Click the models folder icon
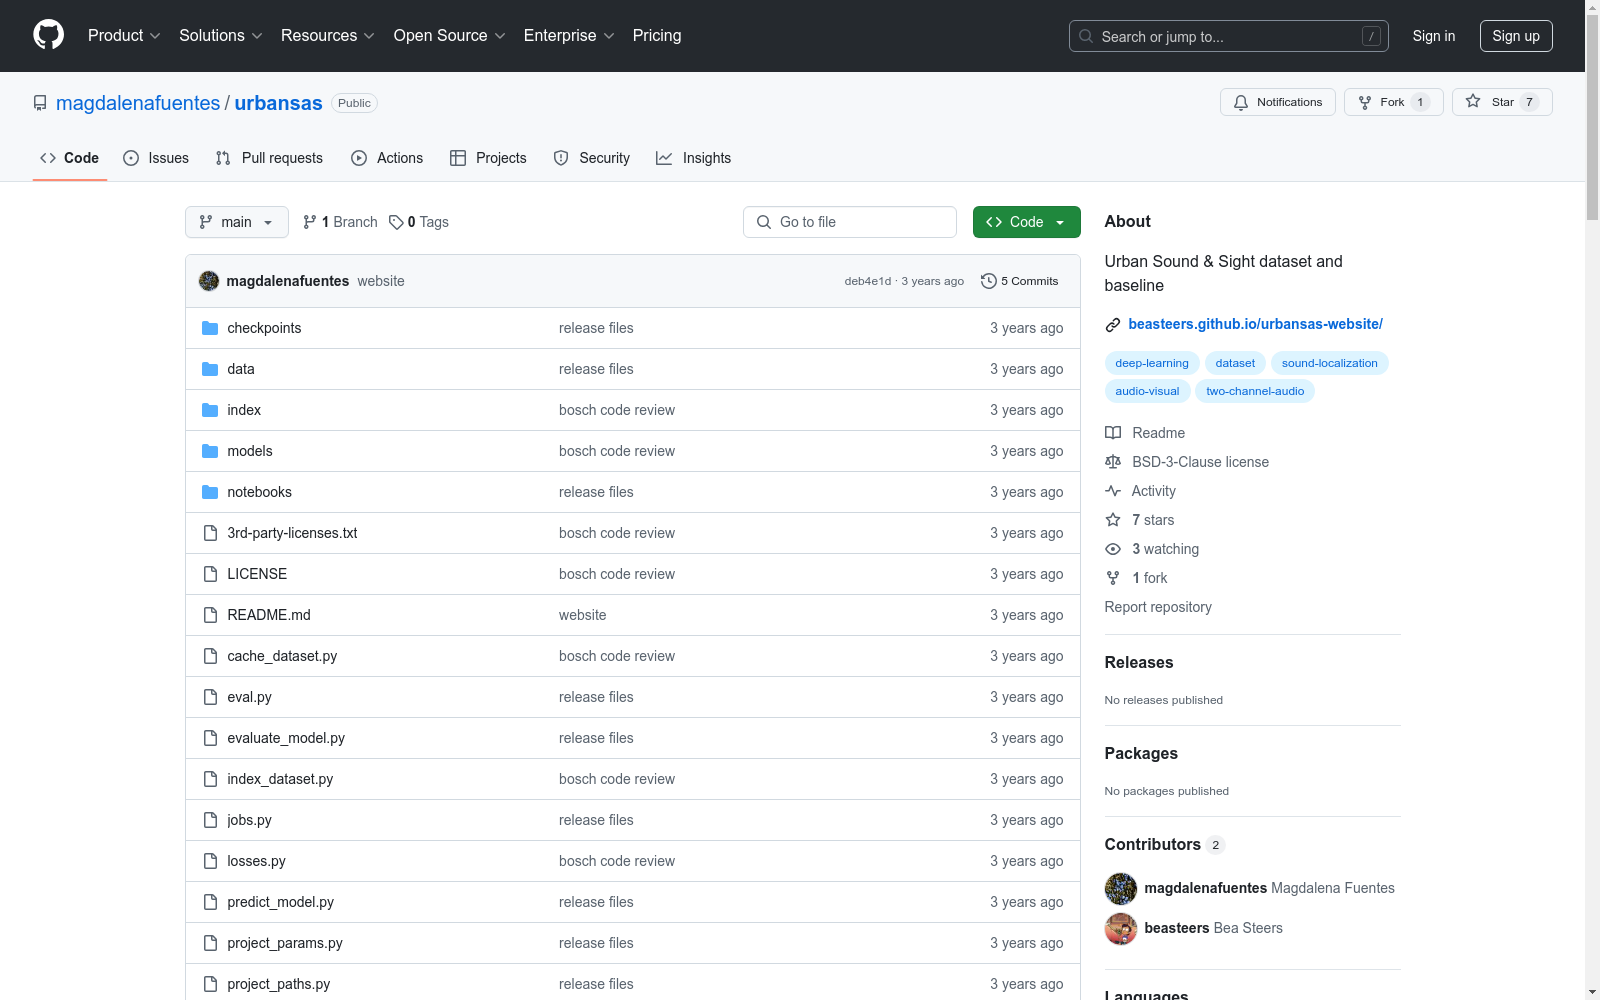1600x1000 pixels. (x=210, y=451)
